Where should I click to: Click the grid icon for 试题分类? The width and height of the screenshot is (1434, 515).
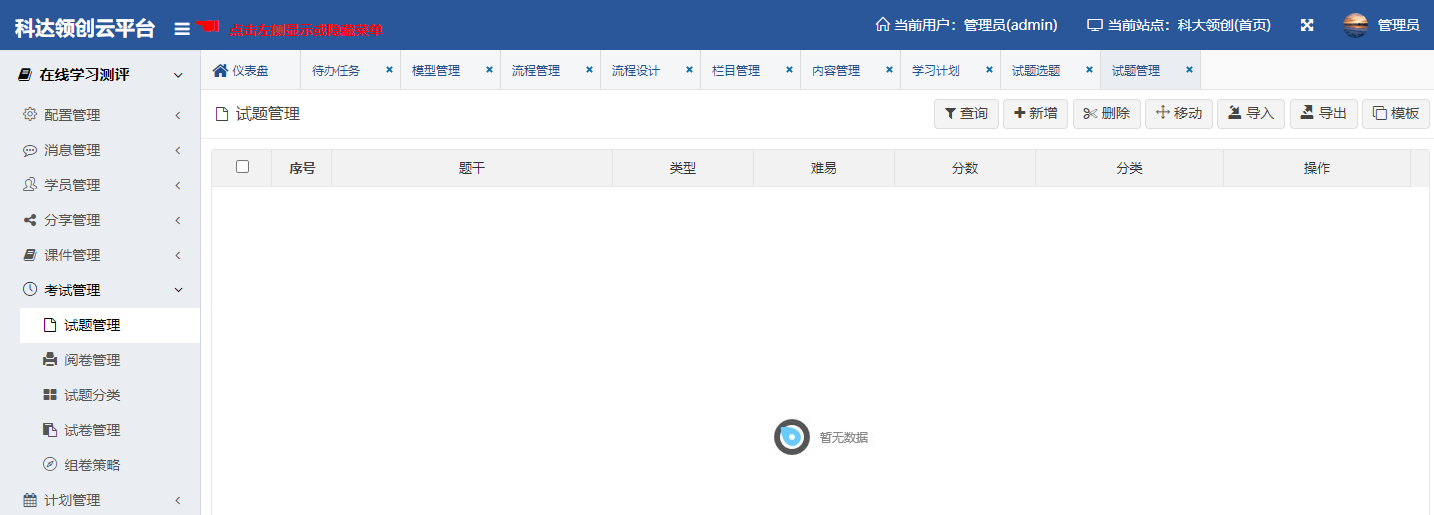point(50,395)
